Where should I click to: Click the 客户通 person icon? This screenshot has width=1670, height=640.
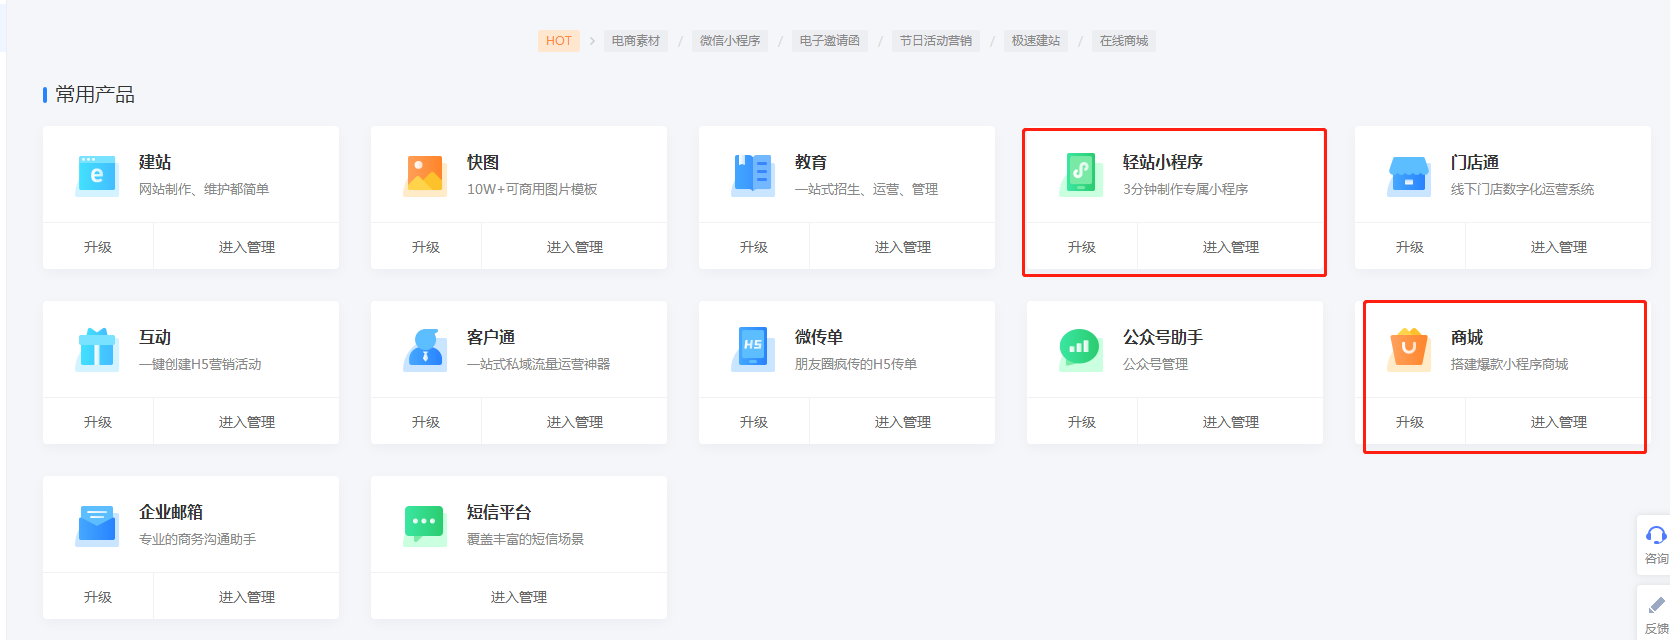click(425, 350)
